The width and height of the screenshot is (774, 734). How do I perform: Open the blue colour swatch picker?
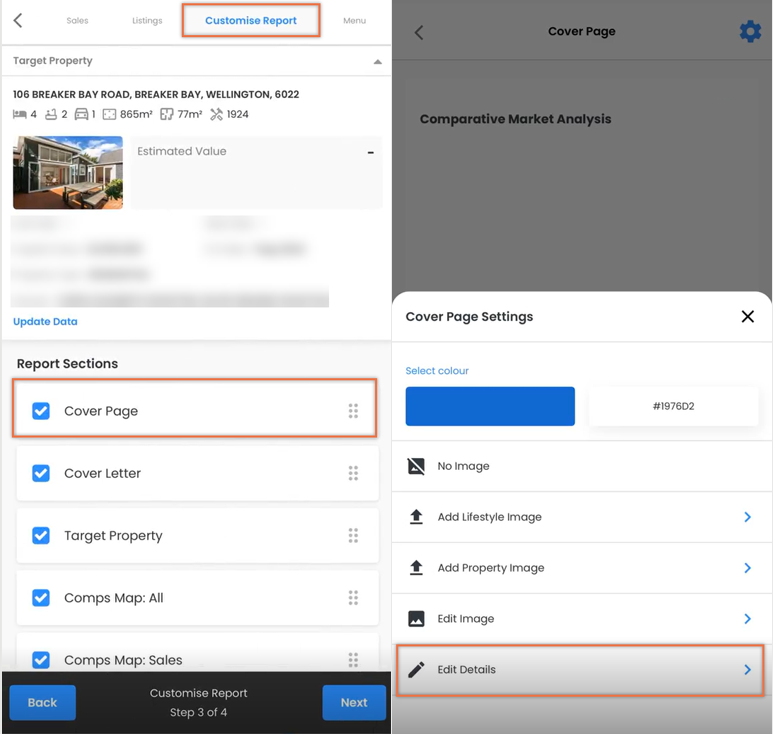coord(490,406)
